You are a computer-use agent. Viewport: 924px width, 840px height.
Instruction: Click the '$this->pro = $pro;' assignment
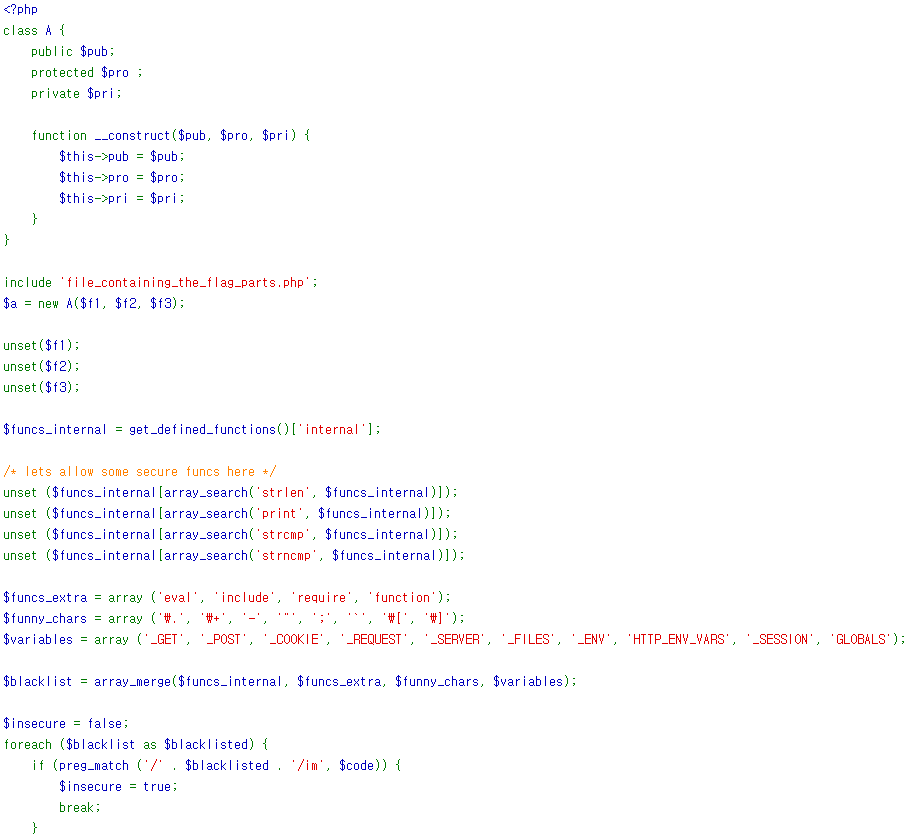(x=121, y=177)
